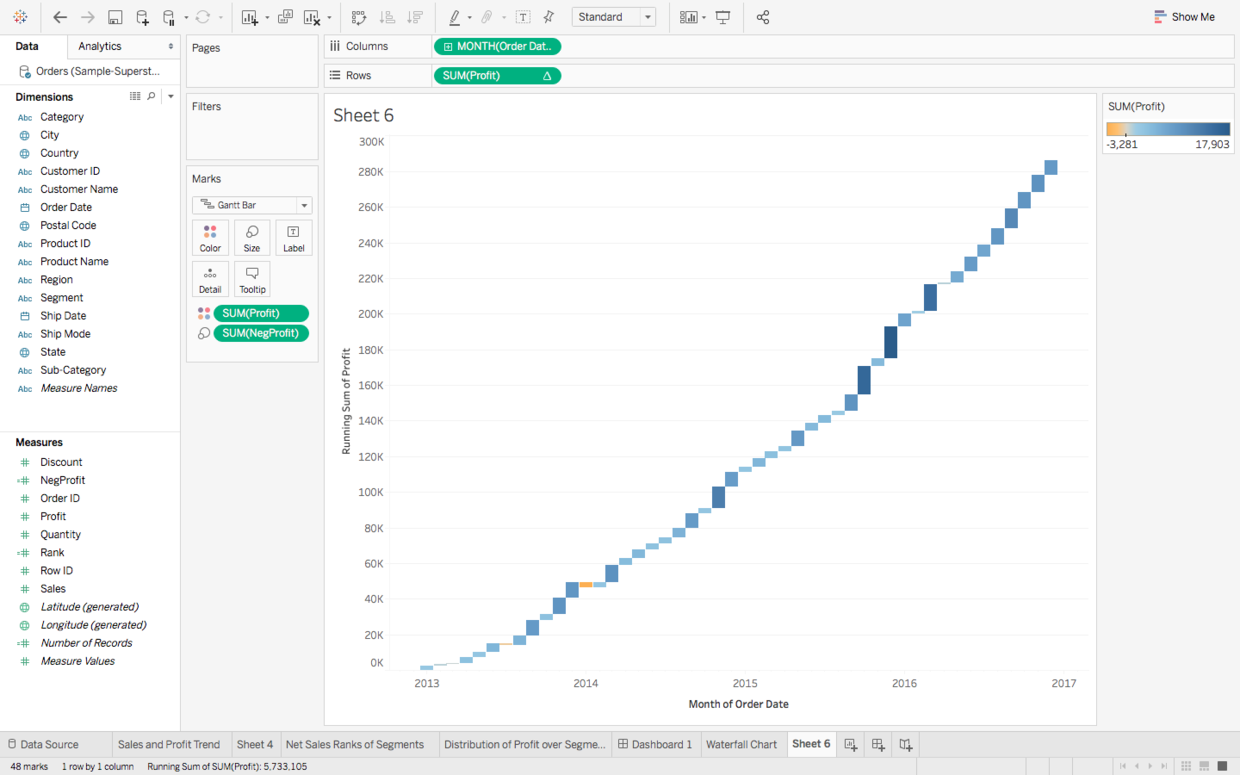
Task: Pause auto updates for the data source
Action: [169, 17]
